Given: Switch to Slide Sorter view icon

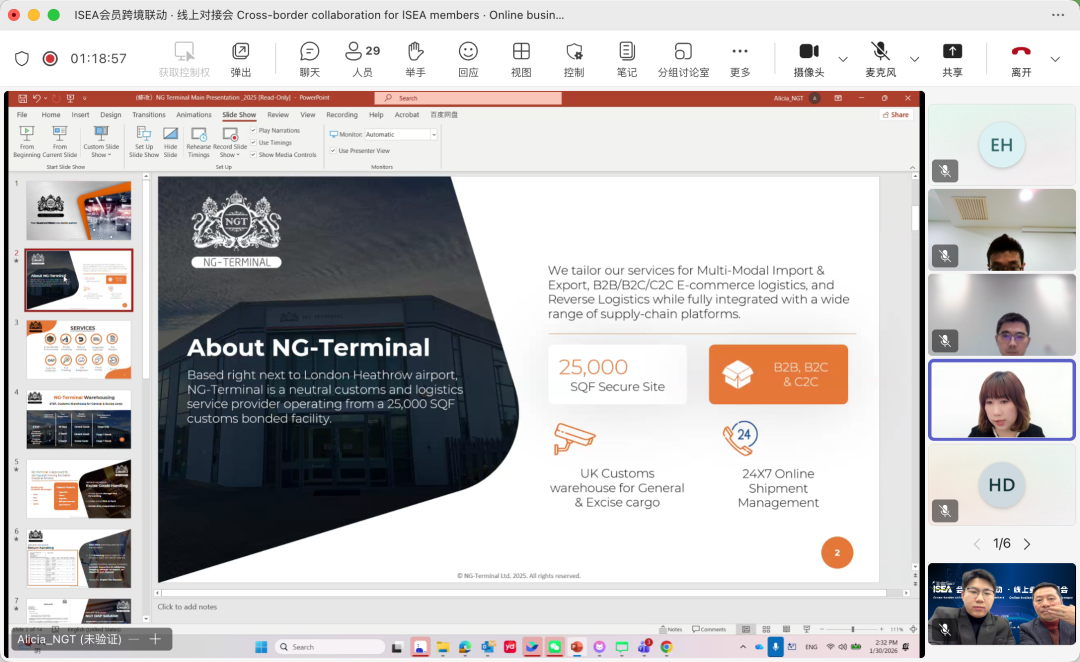Looking at the screenshot, I should pyautogui.click(x=766, y=629).
